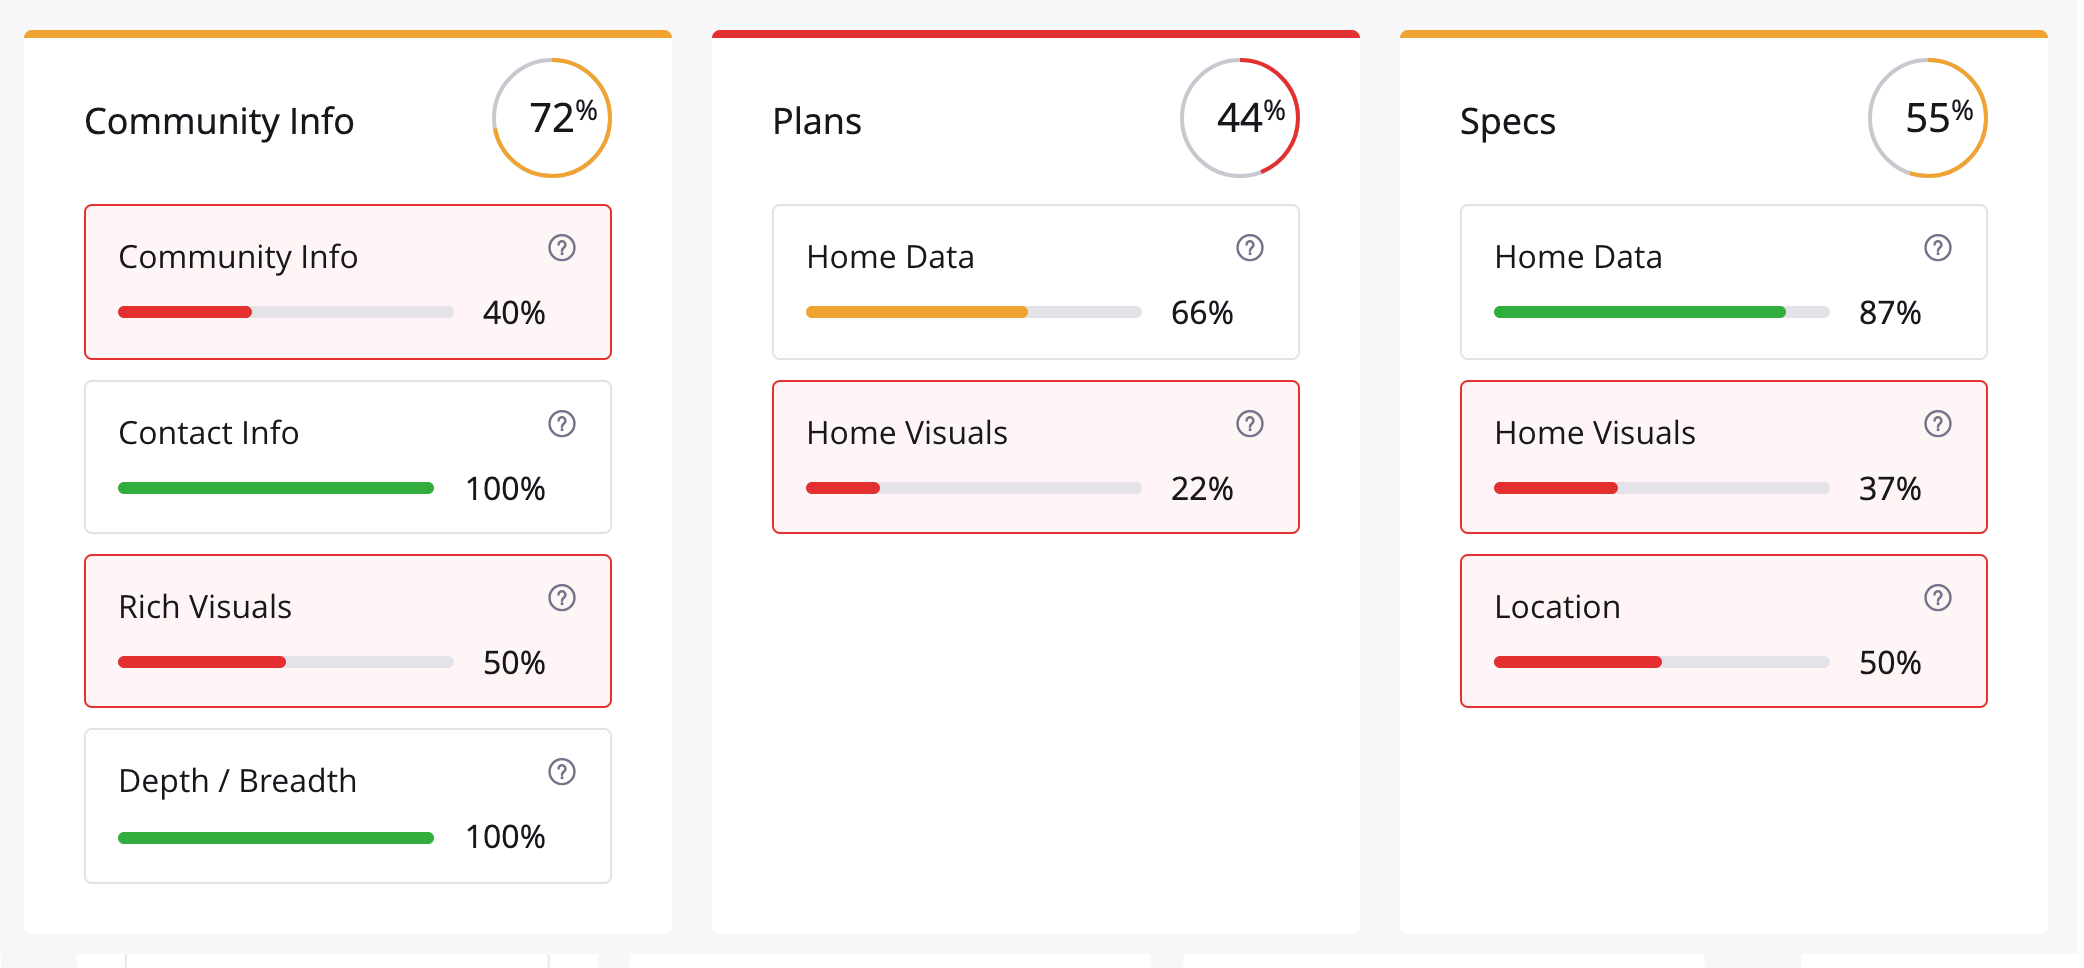Click the Community Info 40% progress bar

click(286, 312)
